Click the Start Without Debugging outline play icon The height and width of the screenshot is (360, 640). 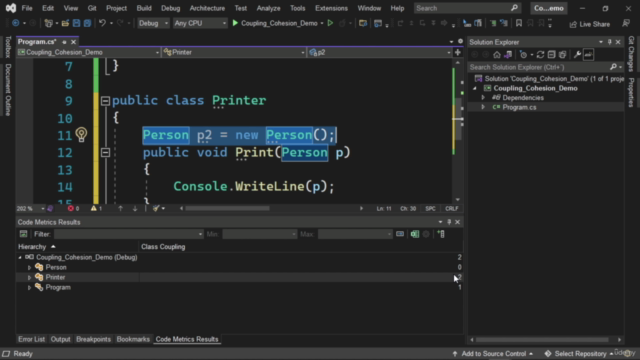(330, 23)
